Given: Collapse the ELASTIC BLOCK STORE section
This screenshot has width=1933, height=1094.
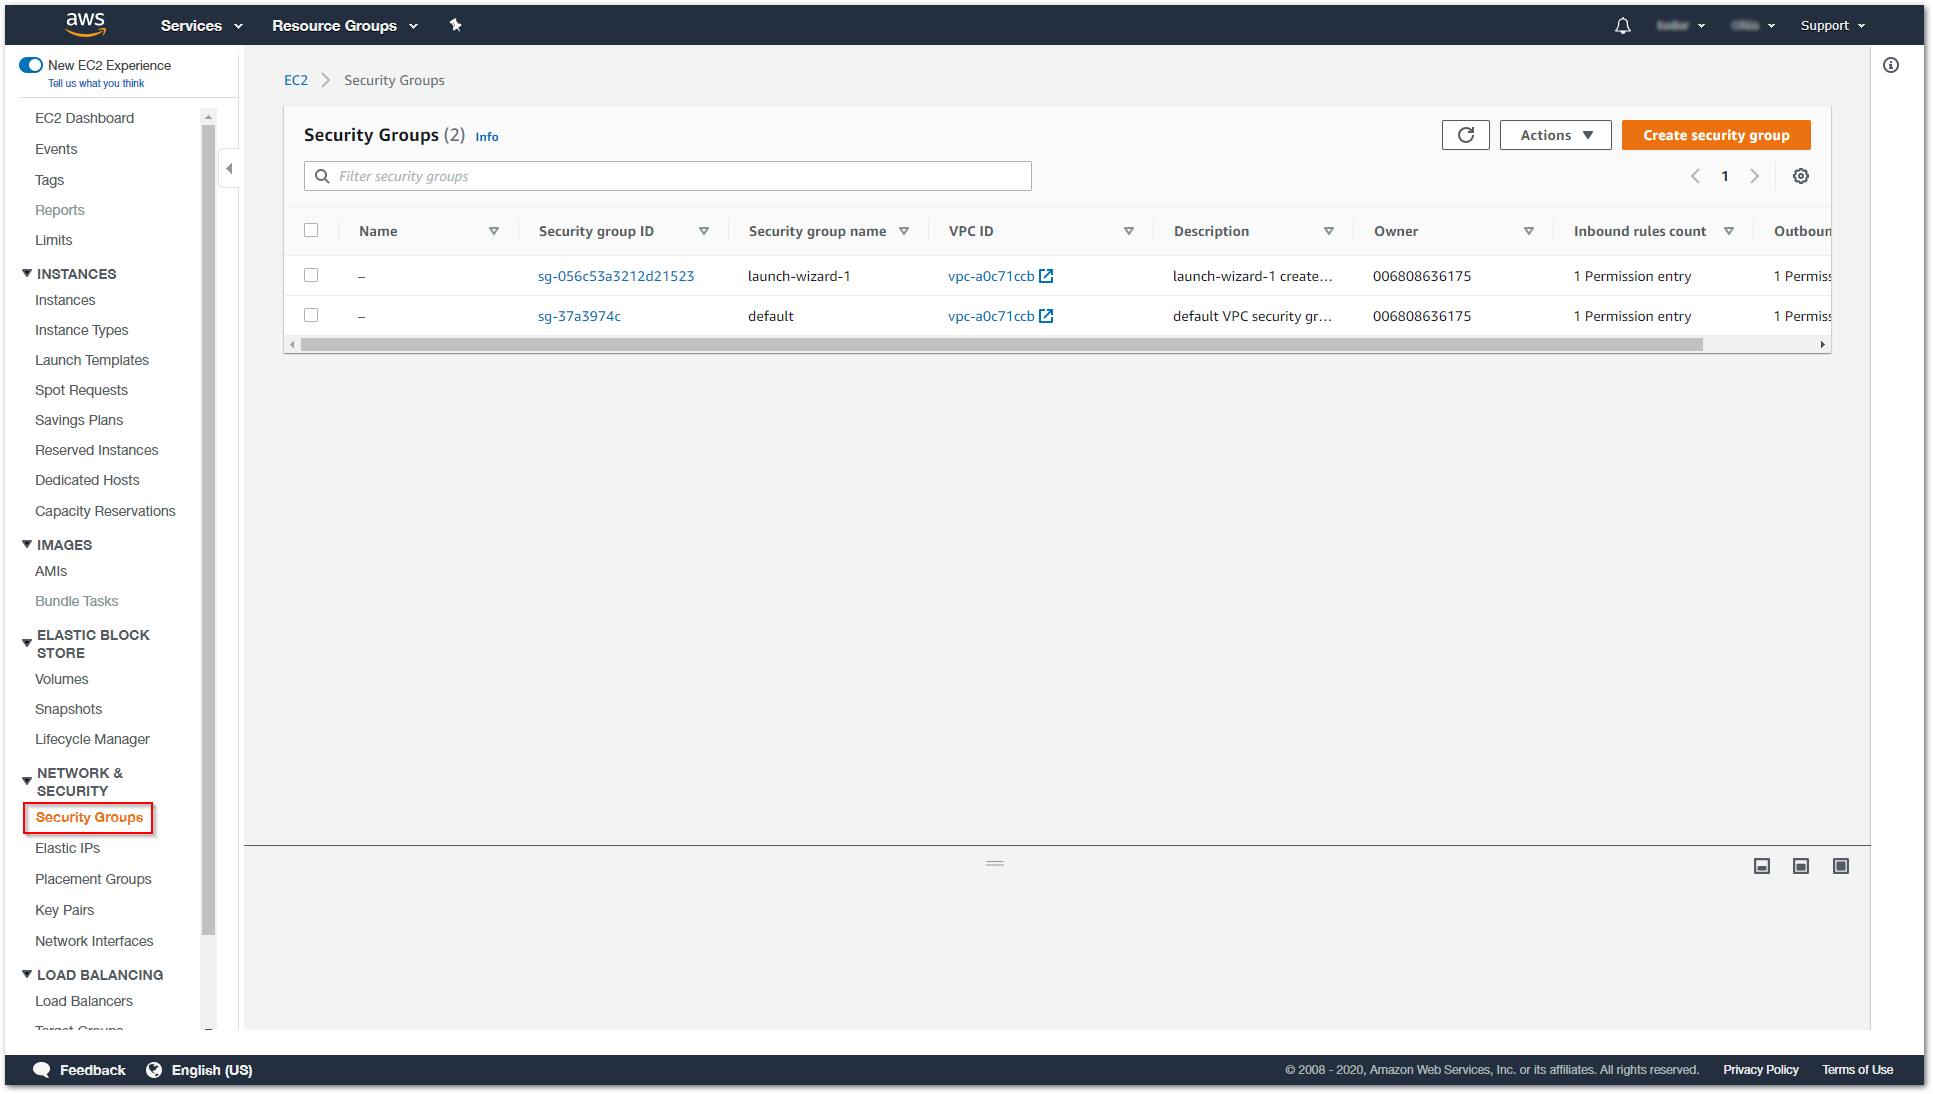Looking at the screenshot, I should (27, 643).
